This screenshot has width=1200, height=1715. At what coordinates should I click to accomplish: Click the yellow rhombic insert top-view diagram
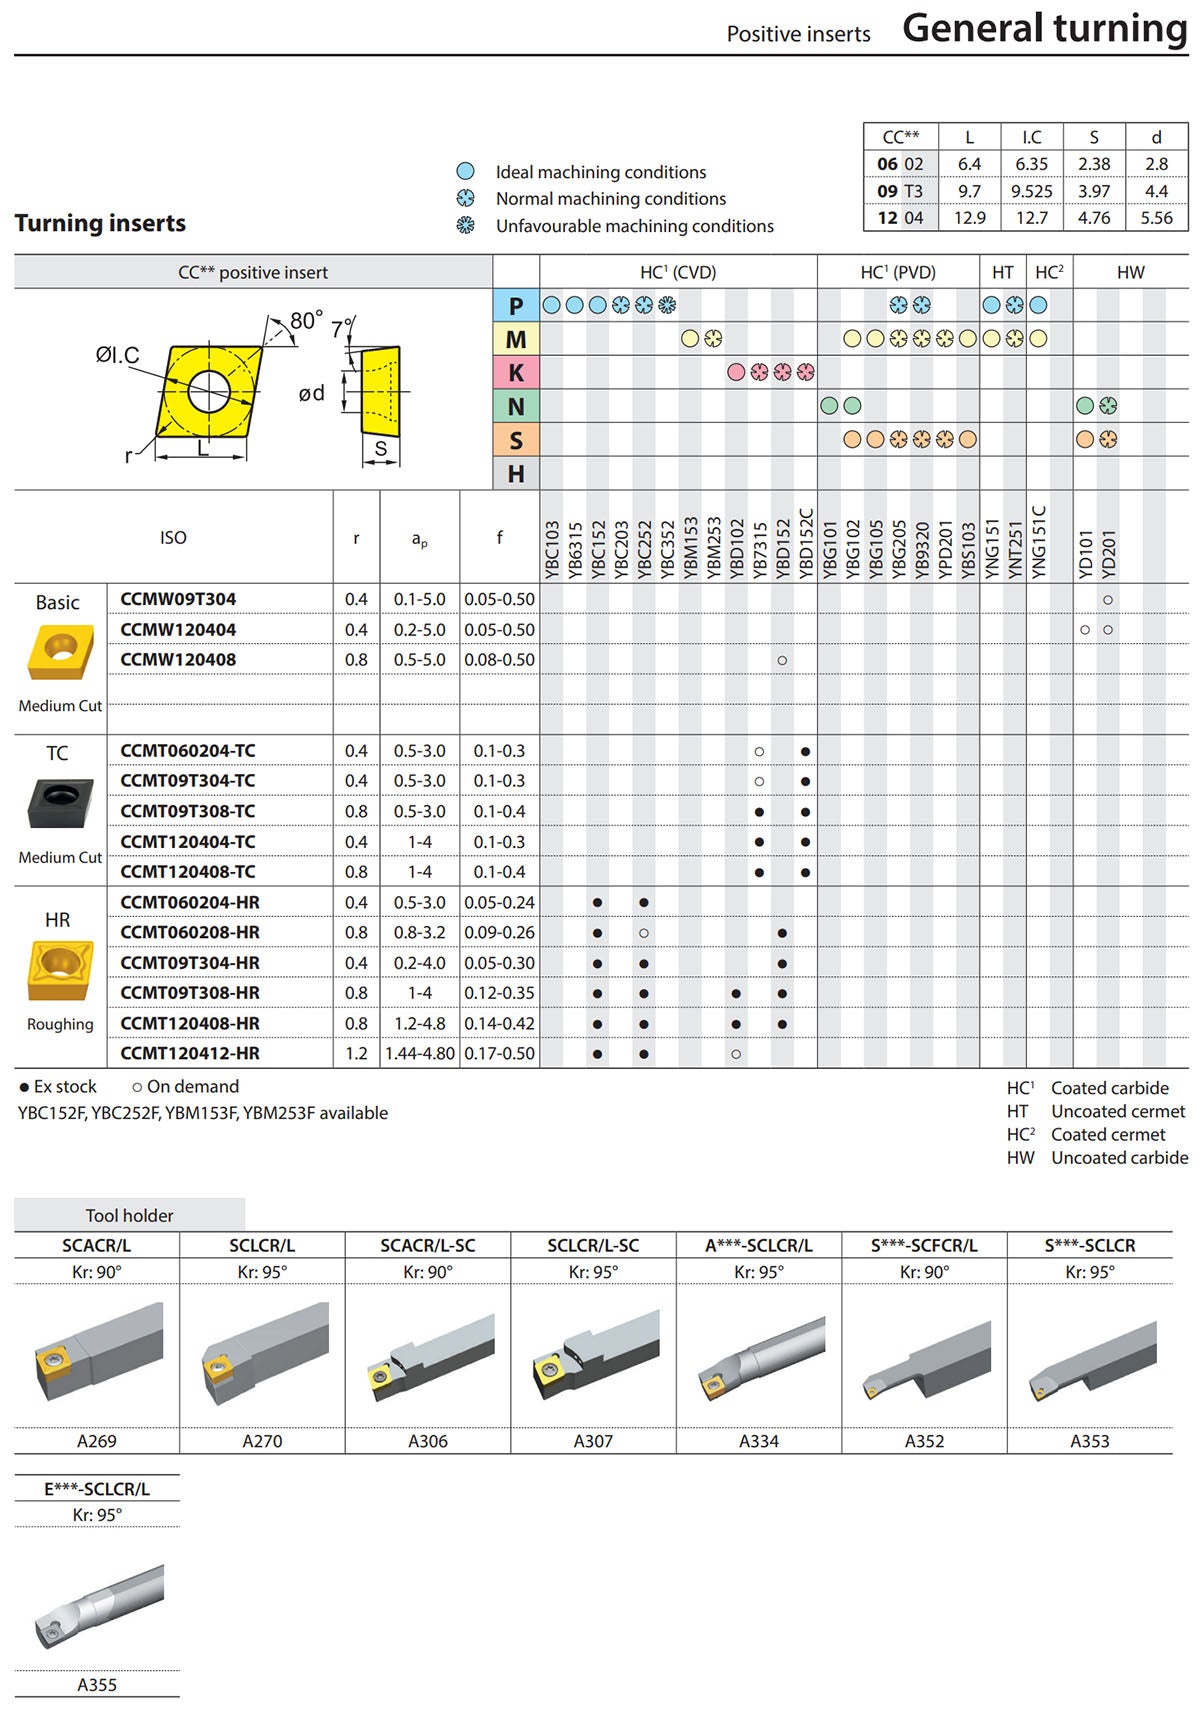pyautogui.click(x=209, y=390)
